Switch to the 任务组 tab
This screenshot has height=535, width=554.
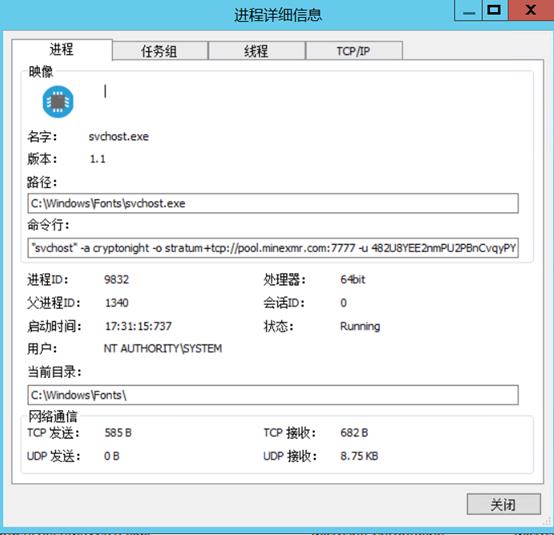(160, 51)
